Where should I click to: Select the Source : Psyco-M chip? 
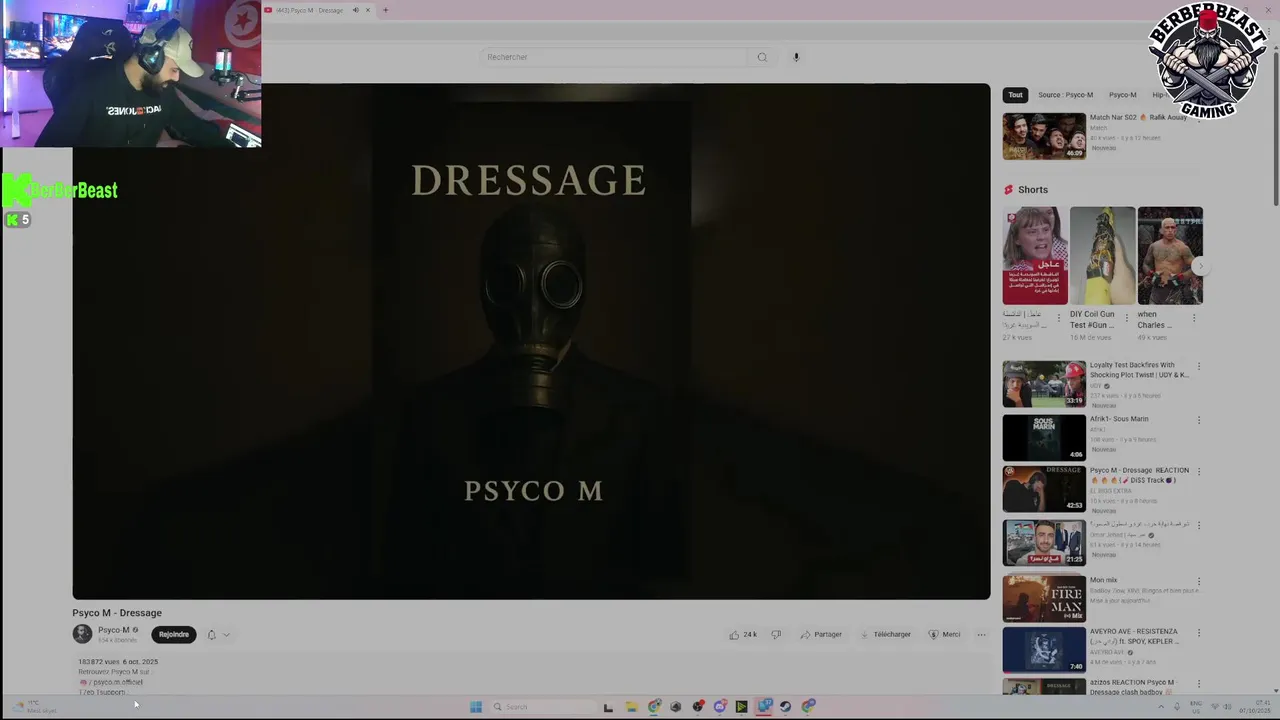point(1065,95)
